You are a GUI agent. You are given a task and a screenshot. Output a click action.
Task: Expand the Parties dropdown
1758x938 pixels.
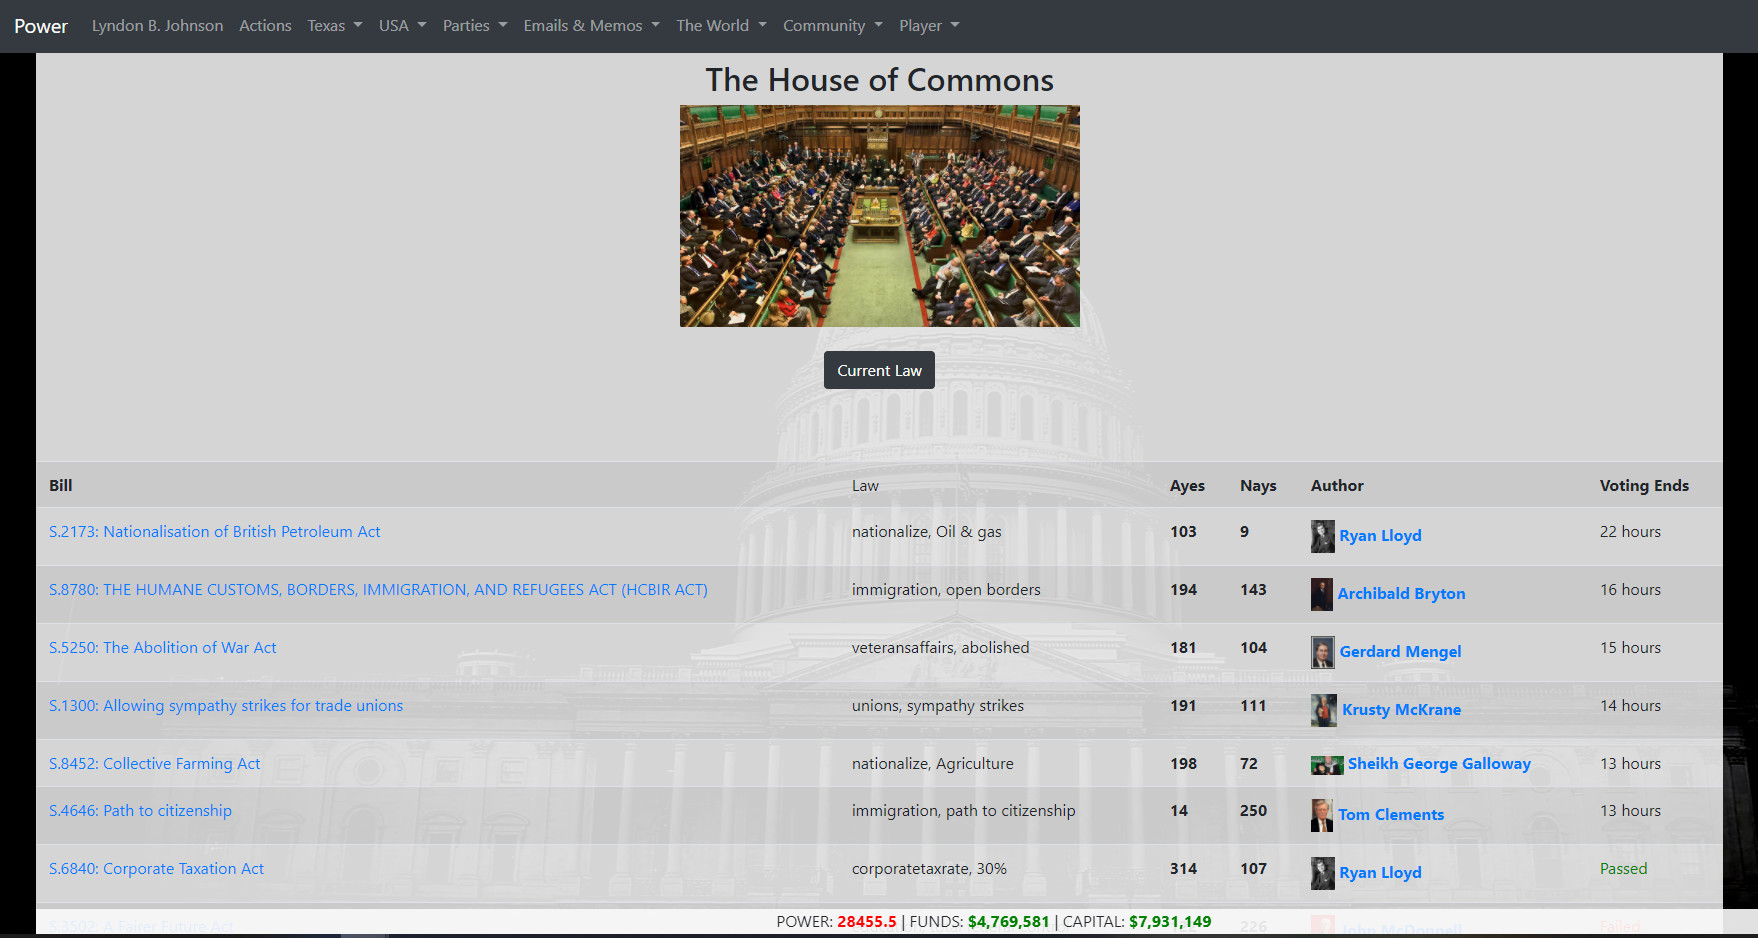click(474, 25)
